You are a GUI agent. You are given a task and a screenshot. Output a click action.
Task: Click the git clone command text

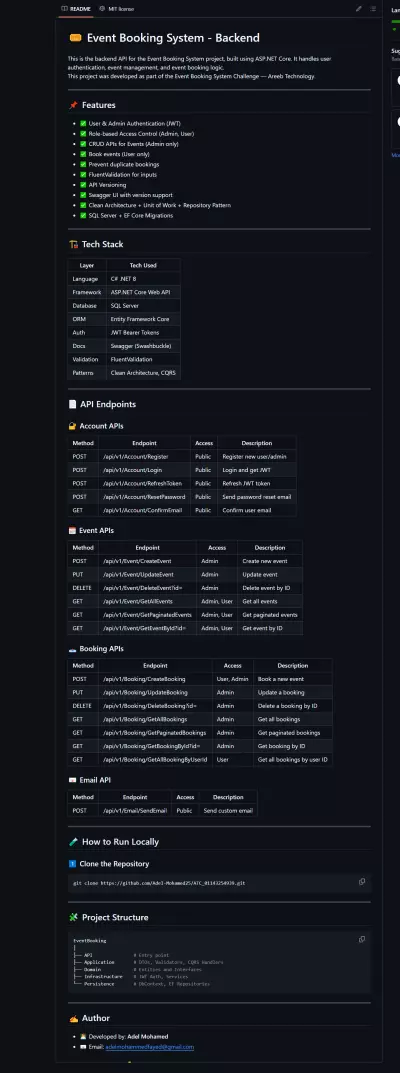click(159, 883)
